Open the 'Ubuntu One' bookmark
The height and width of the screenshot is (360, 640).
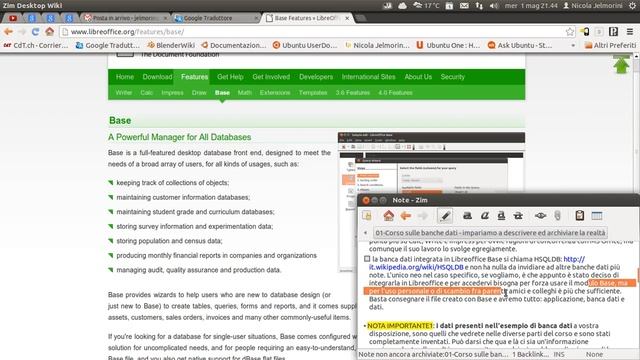448,45
